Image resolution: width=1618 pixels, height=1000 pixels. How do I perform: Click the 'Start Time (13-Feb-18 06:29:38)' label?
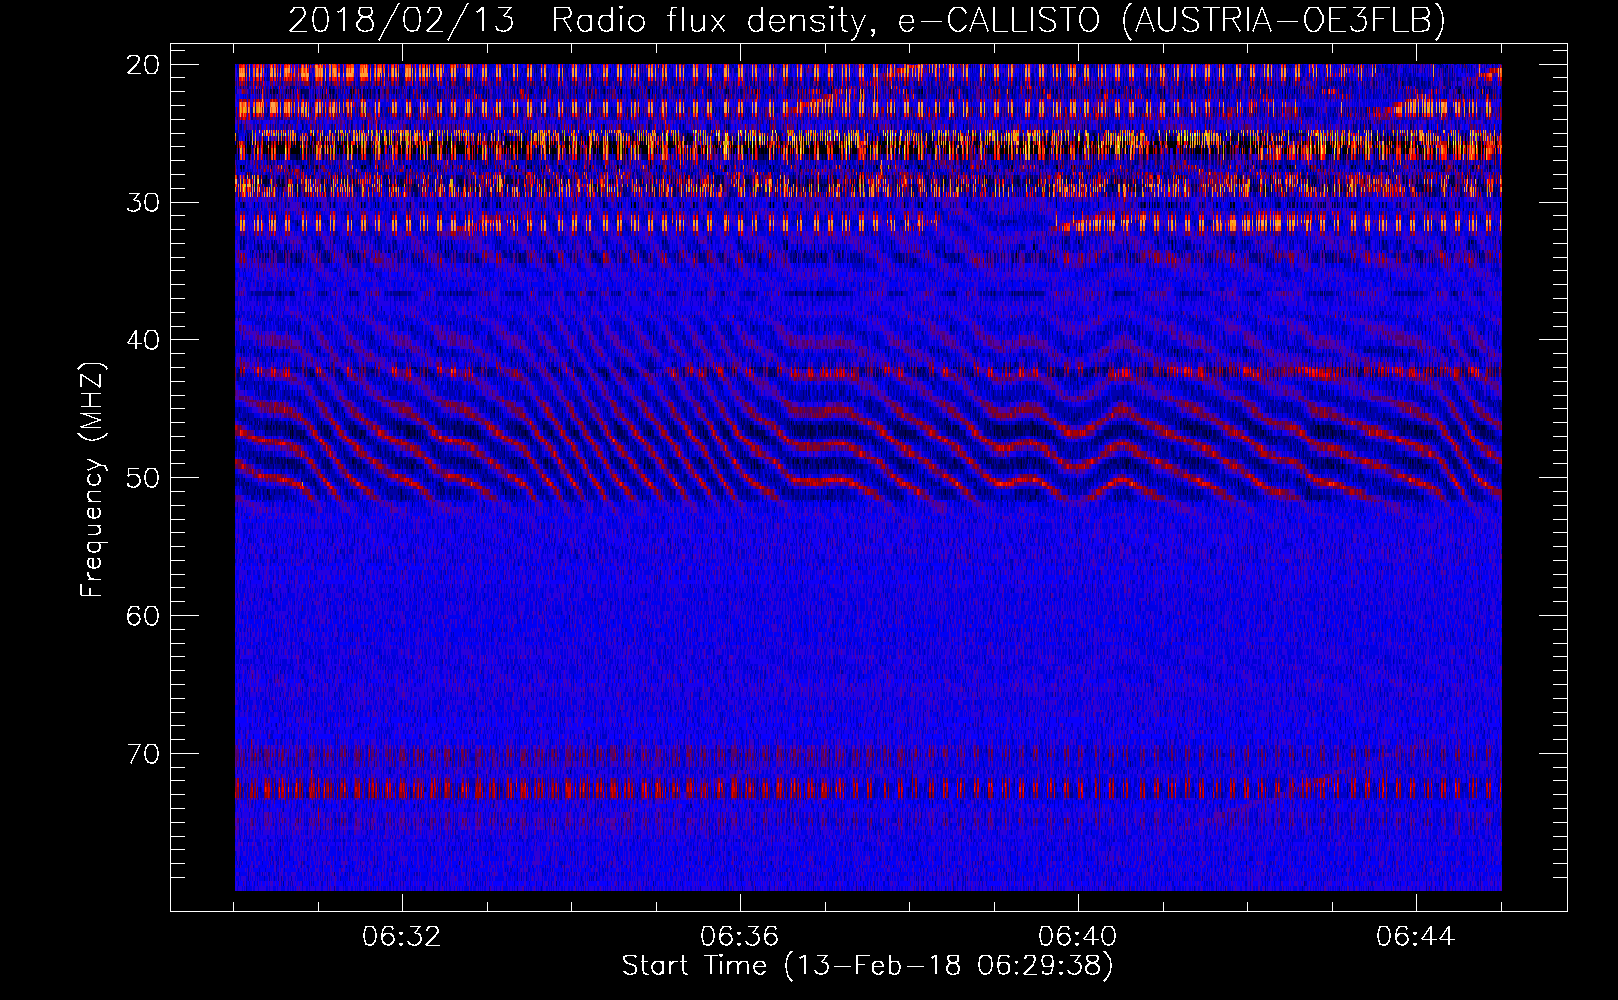click(868, 966)
